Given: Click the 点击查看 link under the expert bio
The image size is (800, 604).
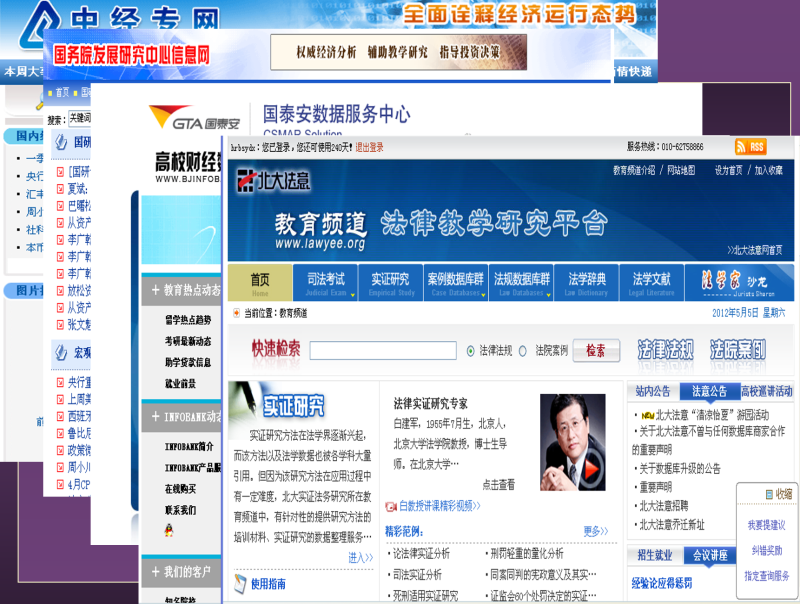Looking at the screenshot, I should (498, 485).
